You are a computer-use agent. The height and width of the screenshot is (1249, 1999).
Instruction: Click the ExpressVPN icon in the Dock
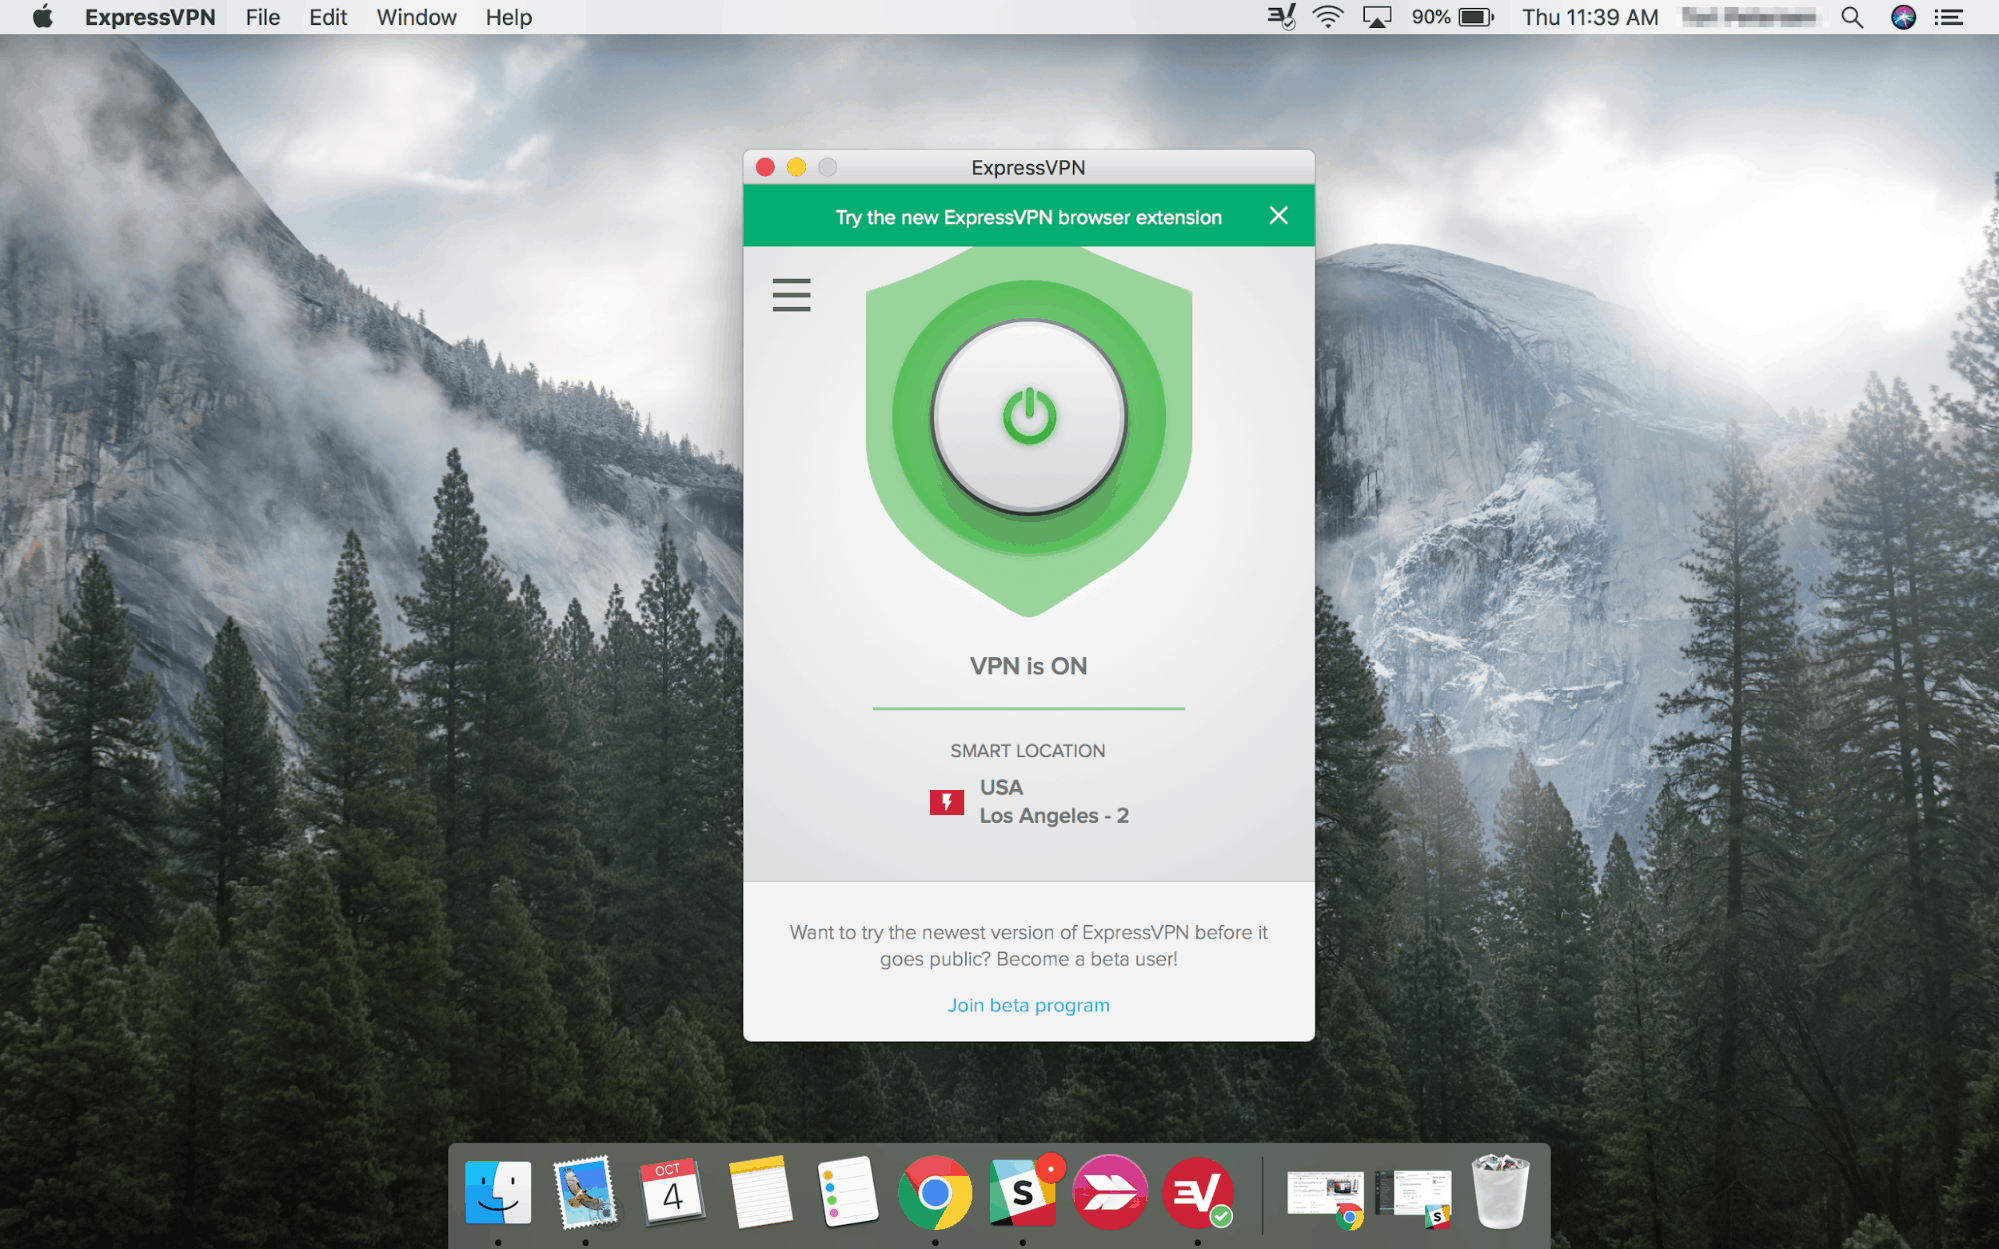1197,1192
